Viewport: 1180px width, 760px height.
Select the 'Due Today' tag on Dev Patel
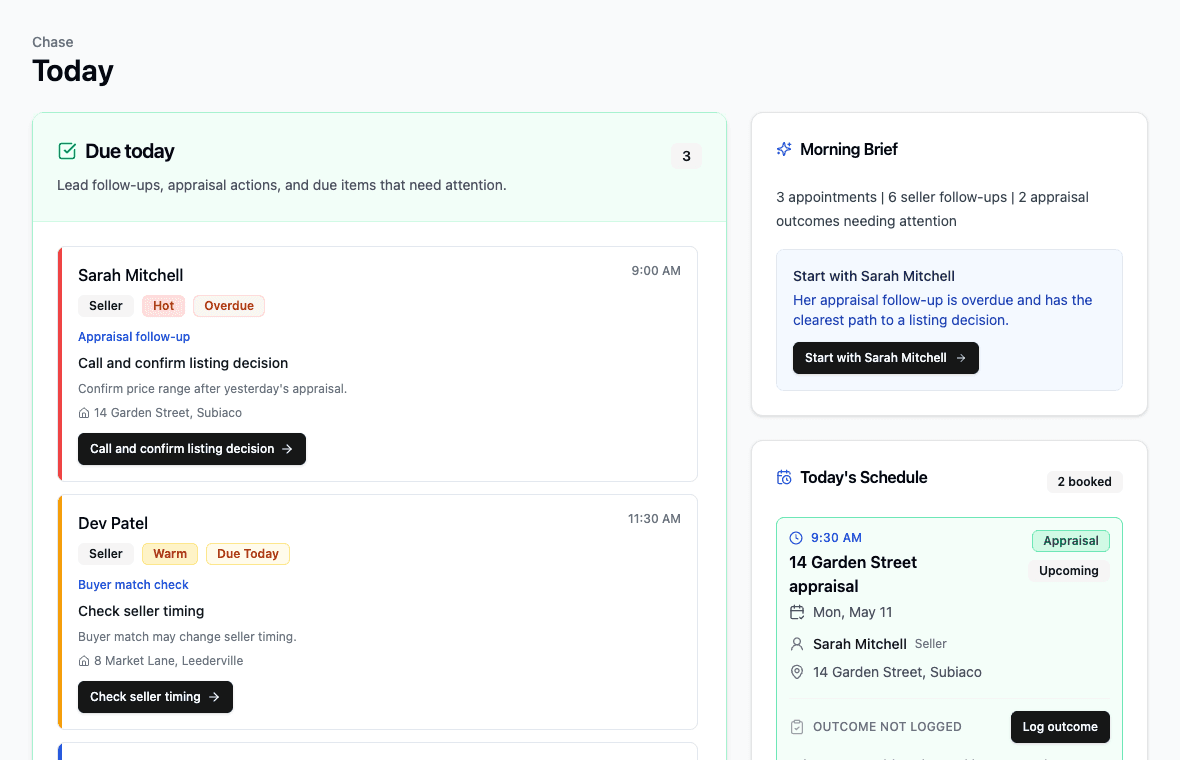click(248, 554)
